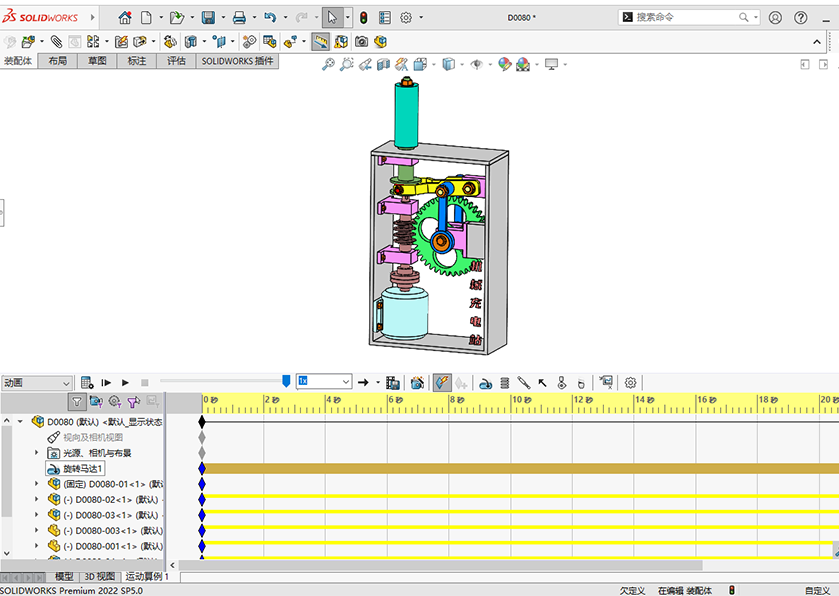Toggle the filter button above the motion tree
The width and height of the screenshot is (839, 596).
pyautogui.click(x=77, y=401)
